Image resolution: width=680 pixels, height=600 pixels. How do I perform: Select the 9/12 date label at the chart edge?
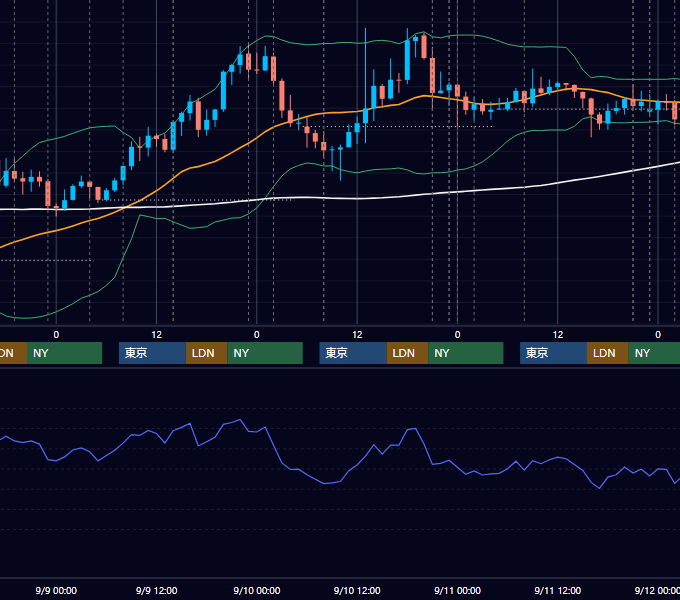[x=657, y=590]
